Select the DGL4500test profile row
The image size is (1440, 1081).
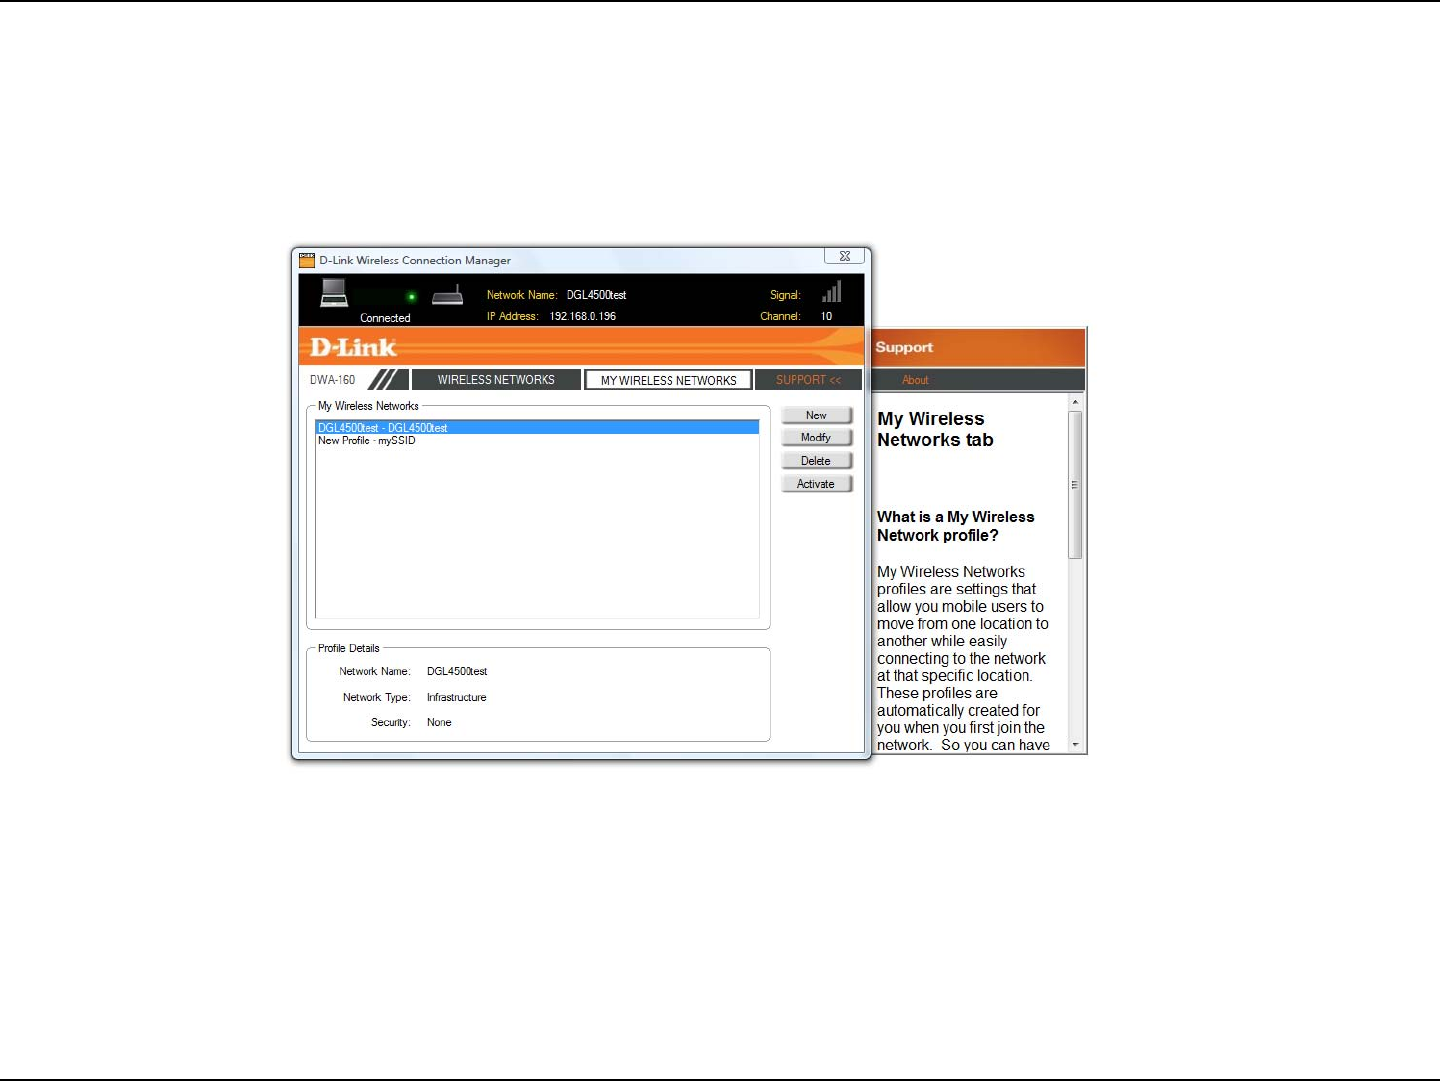[x=537, y=427]
